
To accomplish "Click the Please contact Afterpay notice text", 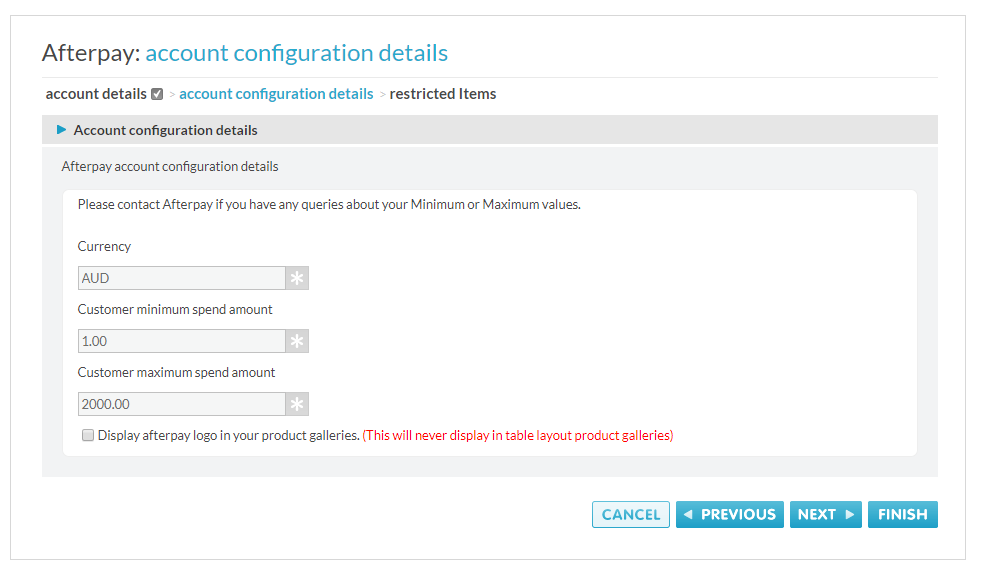I will pyautogui.click(x=329, y=204).
